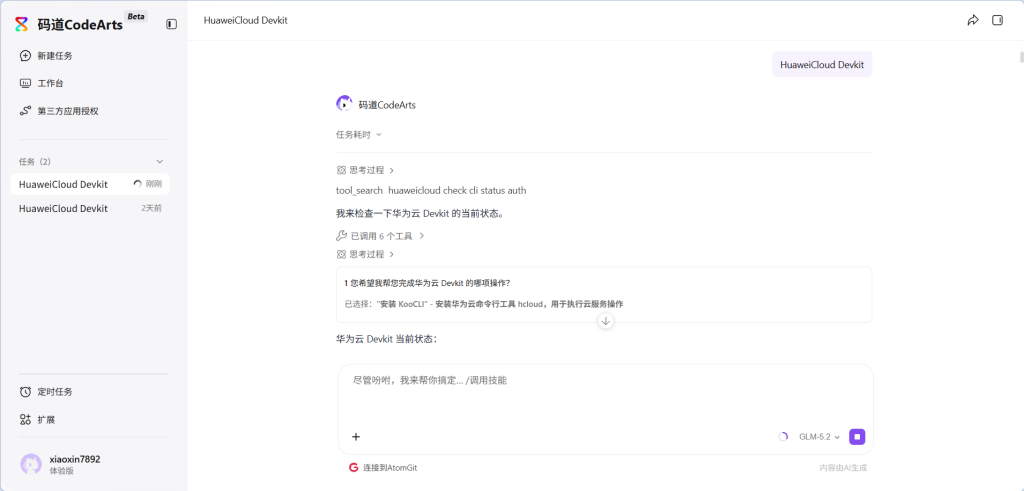Click the 华为云 Devkit 当前状态 text
1024x491 pixels.
click(x=386, y=340)
